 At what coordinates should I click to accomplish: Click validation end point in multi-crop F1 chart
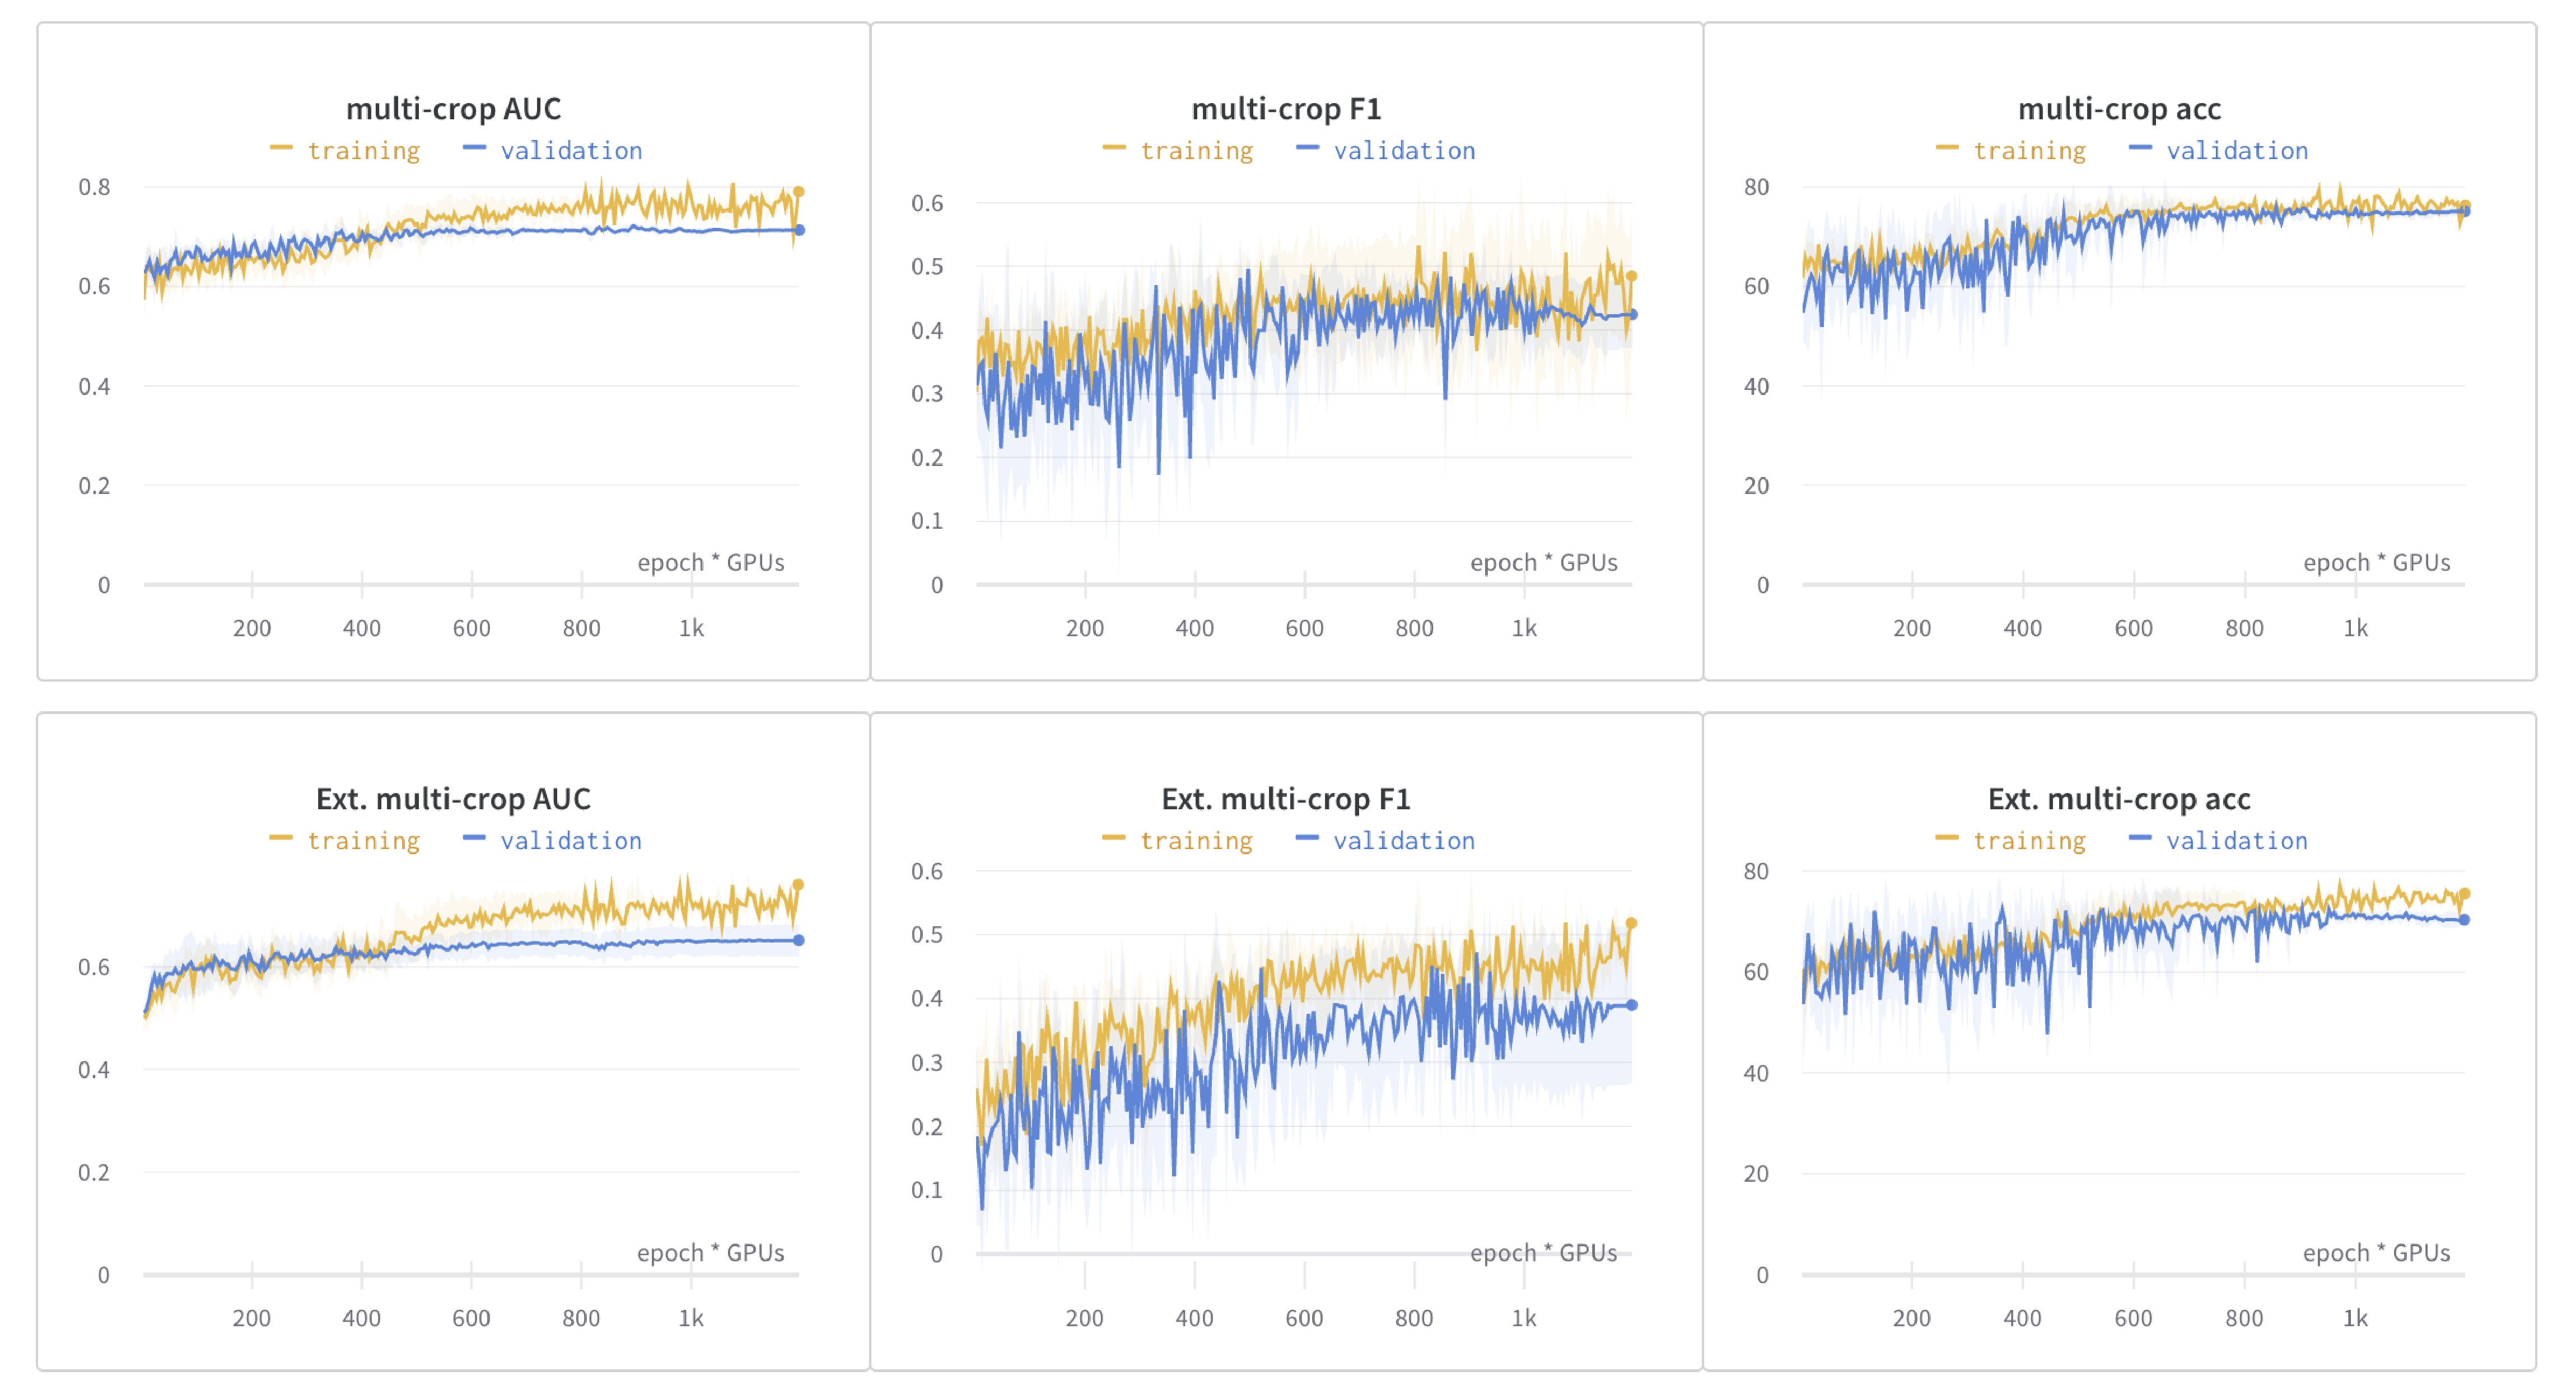(x=1632, y=314)
